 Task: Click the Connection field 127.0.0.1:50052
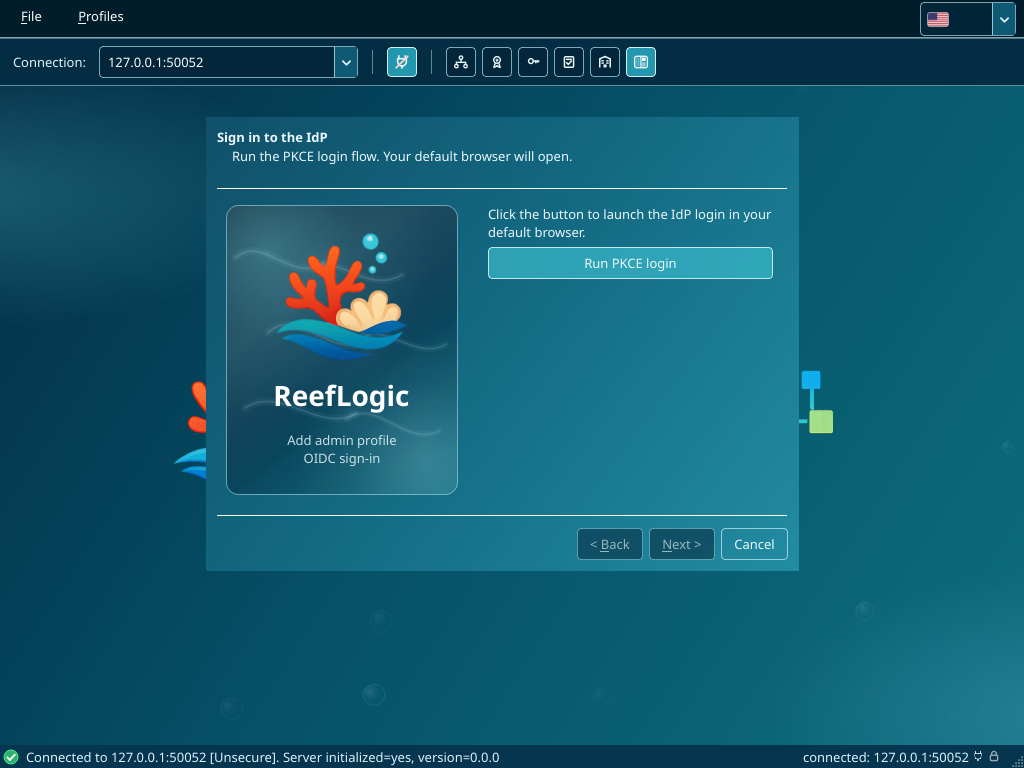coord(217,62)
